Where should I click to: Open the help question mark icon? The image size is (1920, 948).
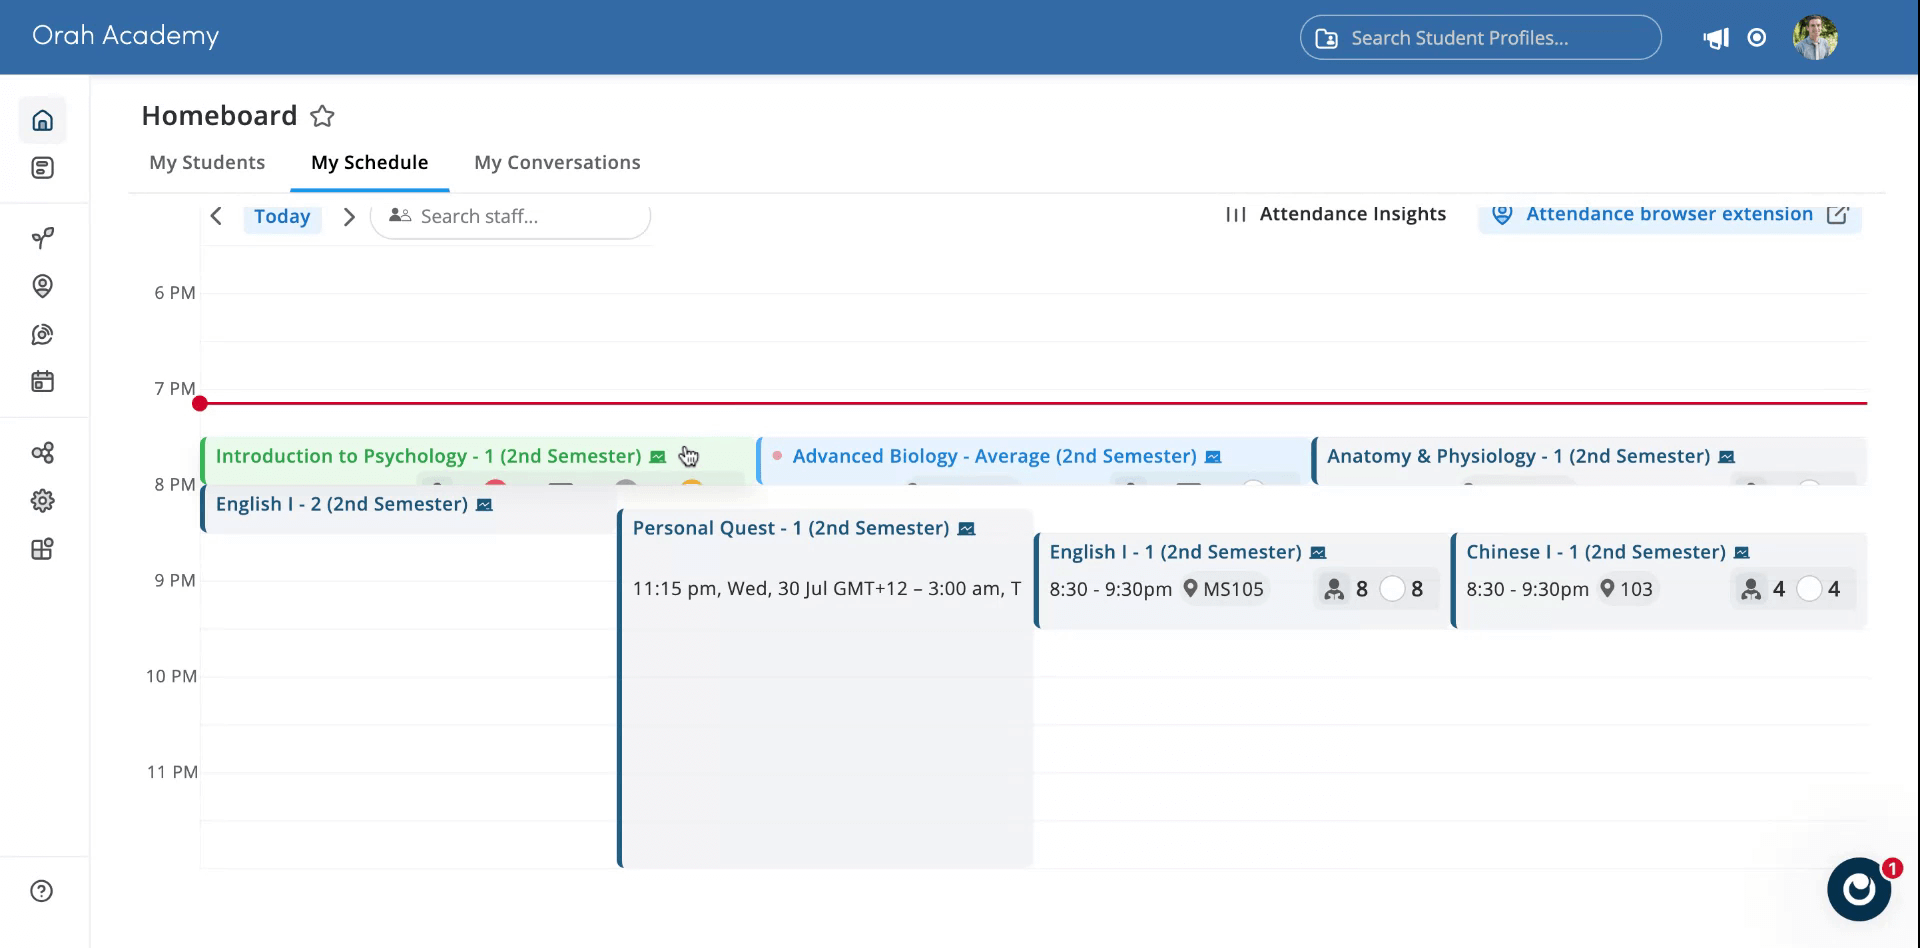pyautogui.click(x=42, y=891)
